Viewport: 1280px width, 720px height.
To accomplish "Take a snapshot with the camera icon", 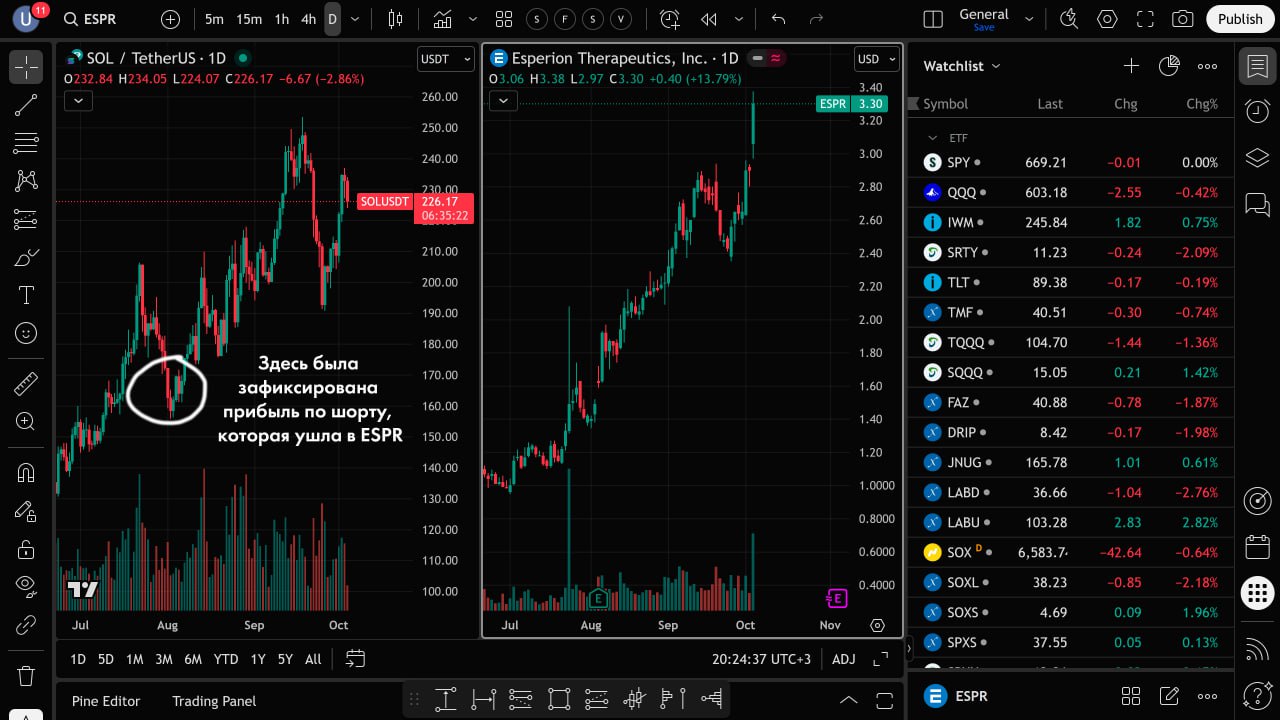I will [x=1182, y=19].
